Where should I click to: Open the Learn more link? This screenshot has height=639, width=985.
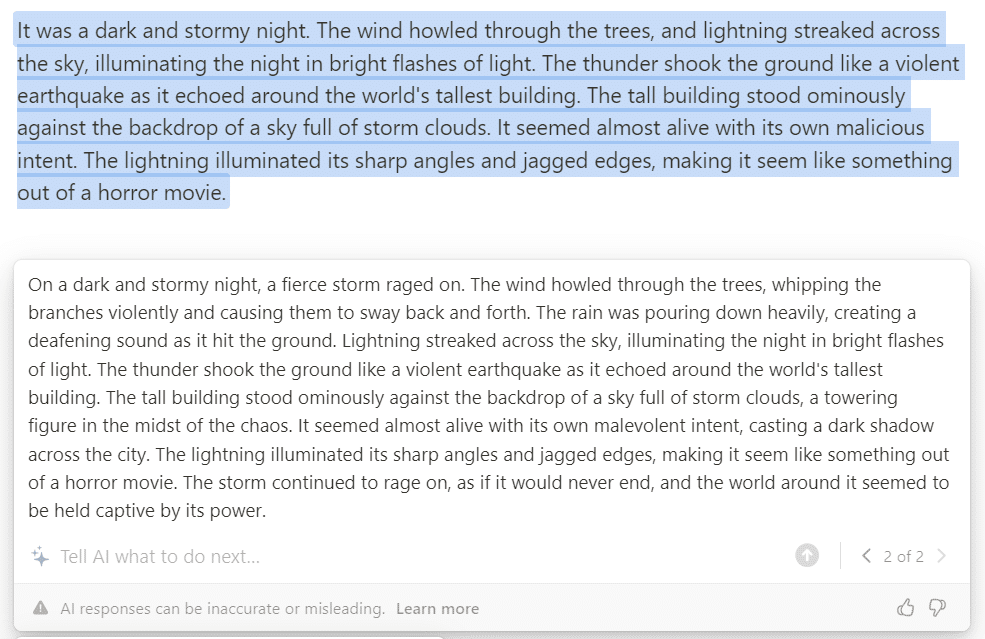pyautogui.click(x=437, y=608)
